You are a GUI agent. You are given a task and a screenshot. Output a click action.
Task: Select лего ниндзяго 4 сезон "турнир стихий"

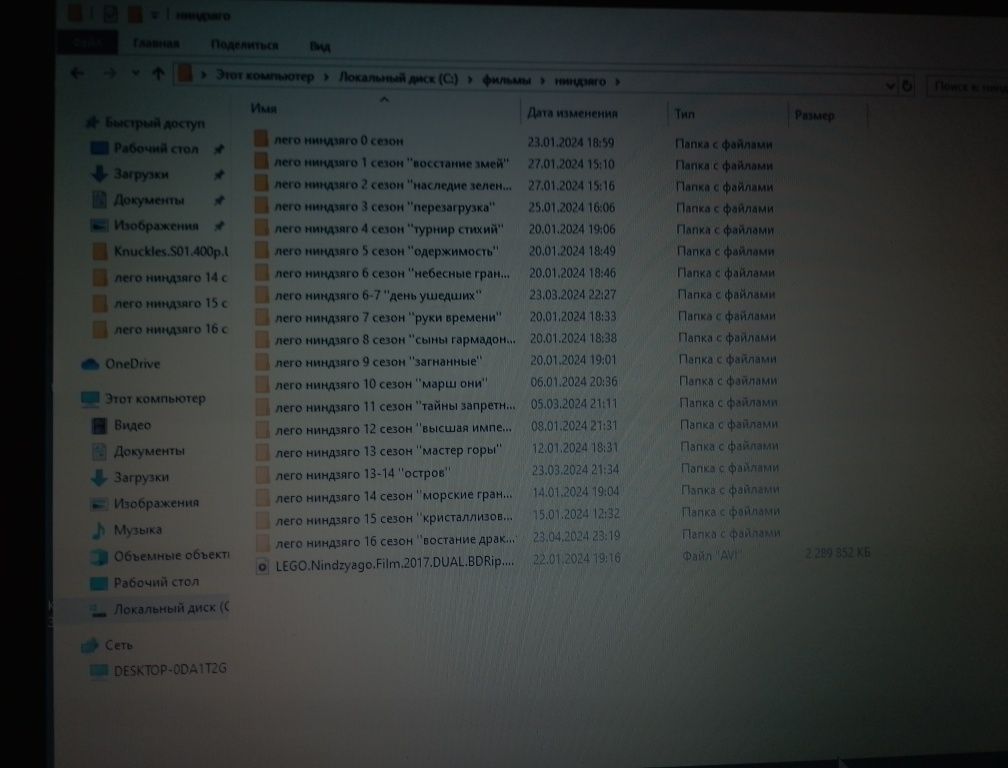coord(389,229)
